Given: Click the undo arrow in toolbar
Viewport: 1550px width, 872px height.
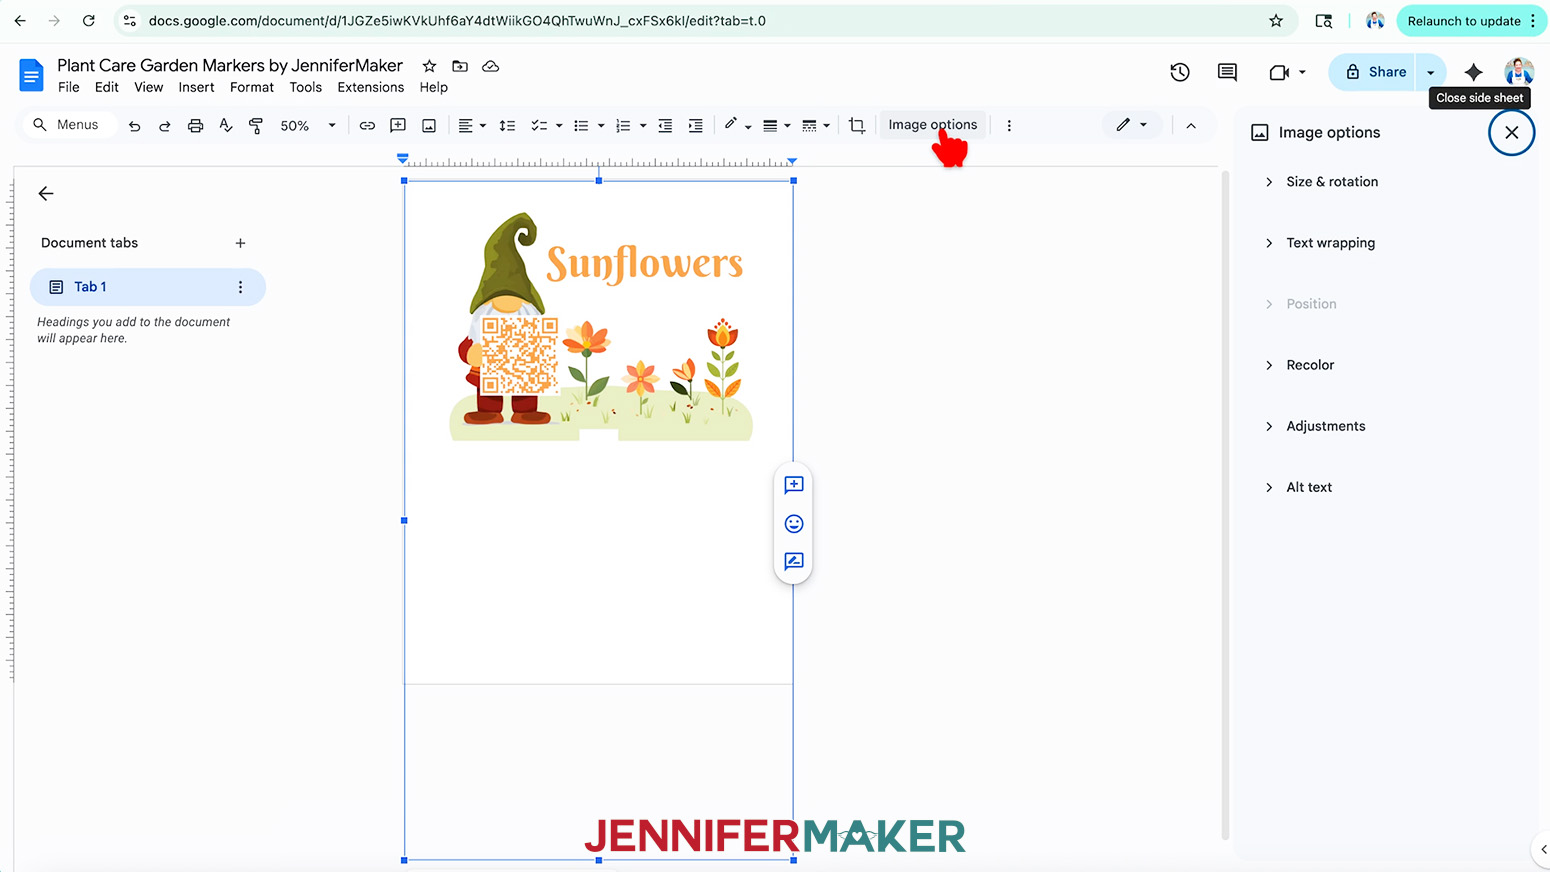Looking at the screenshot, I should point(134,126).
